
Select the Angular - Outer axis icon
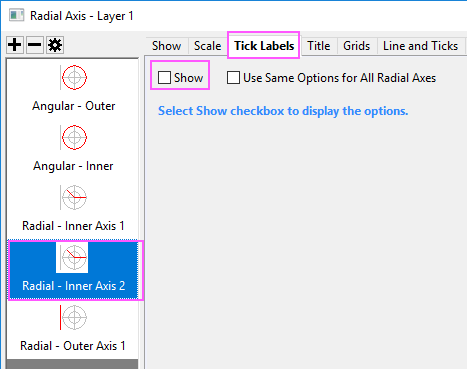pyautogui.click(x=74, y=77)
